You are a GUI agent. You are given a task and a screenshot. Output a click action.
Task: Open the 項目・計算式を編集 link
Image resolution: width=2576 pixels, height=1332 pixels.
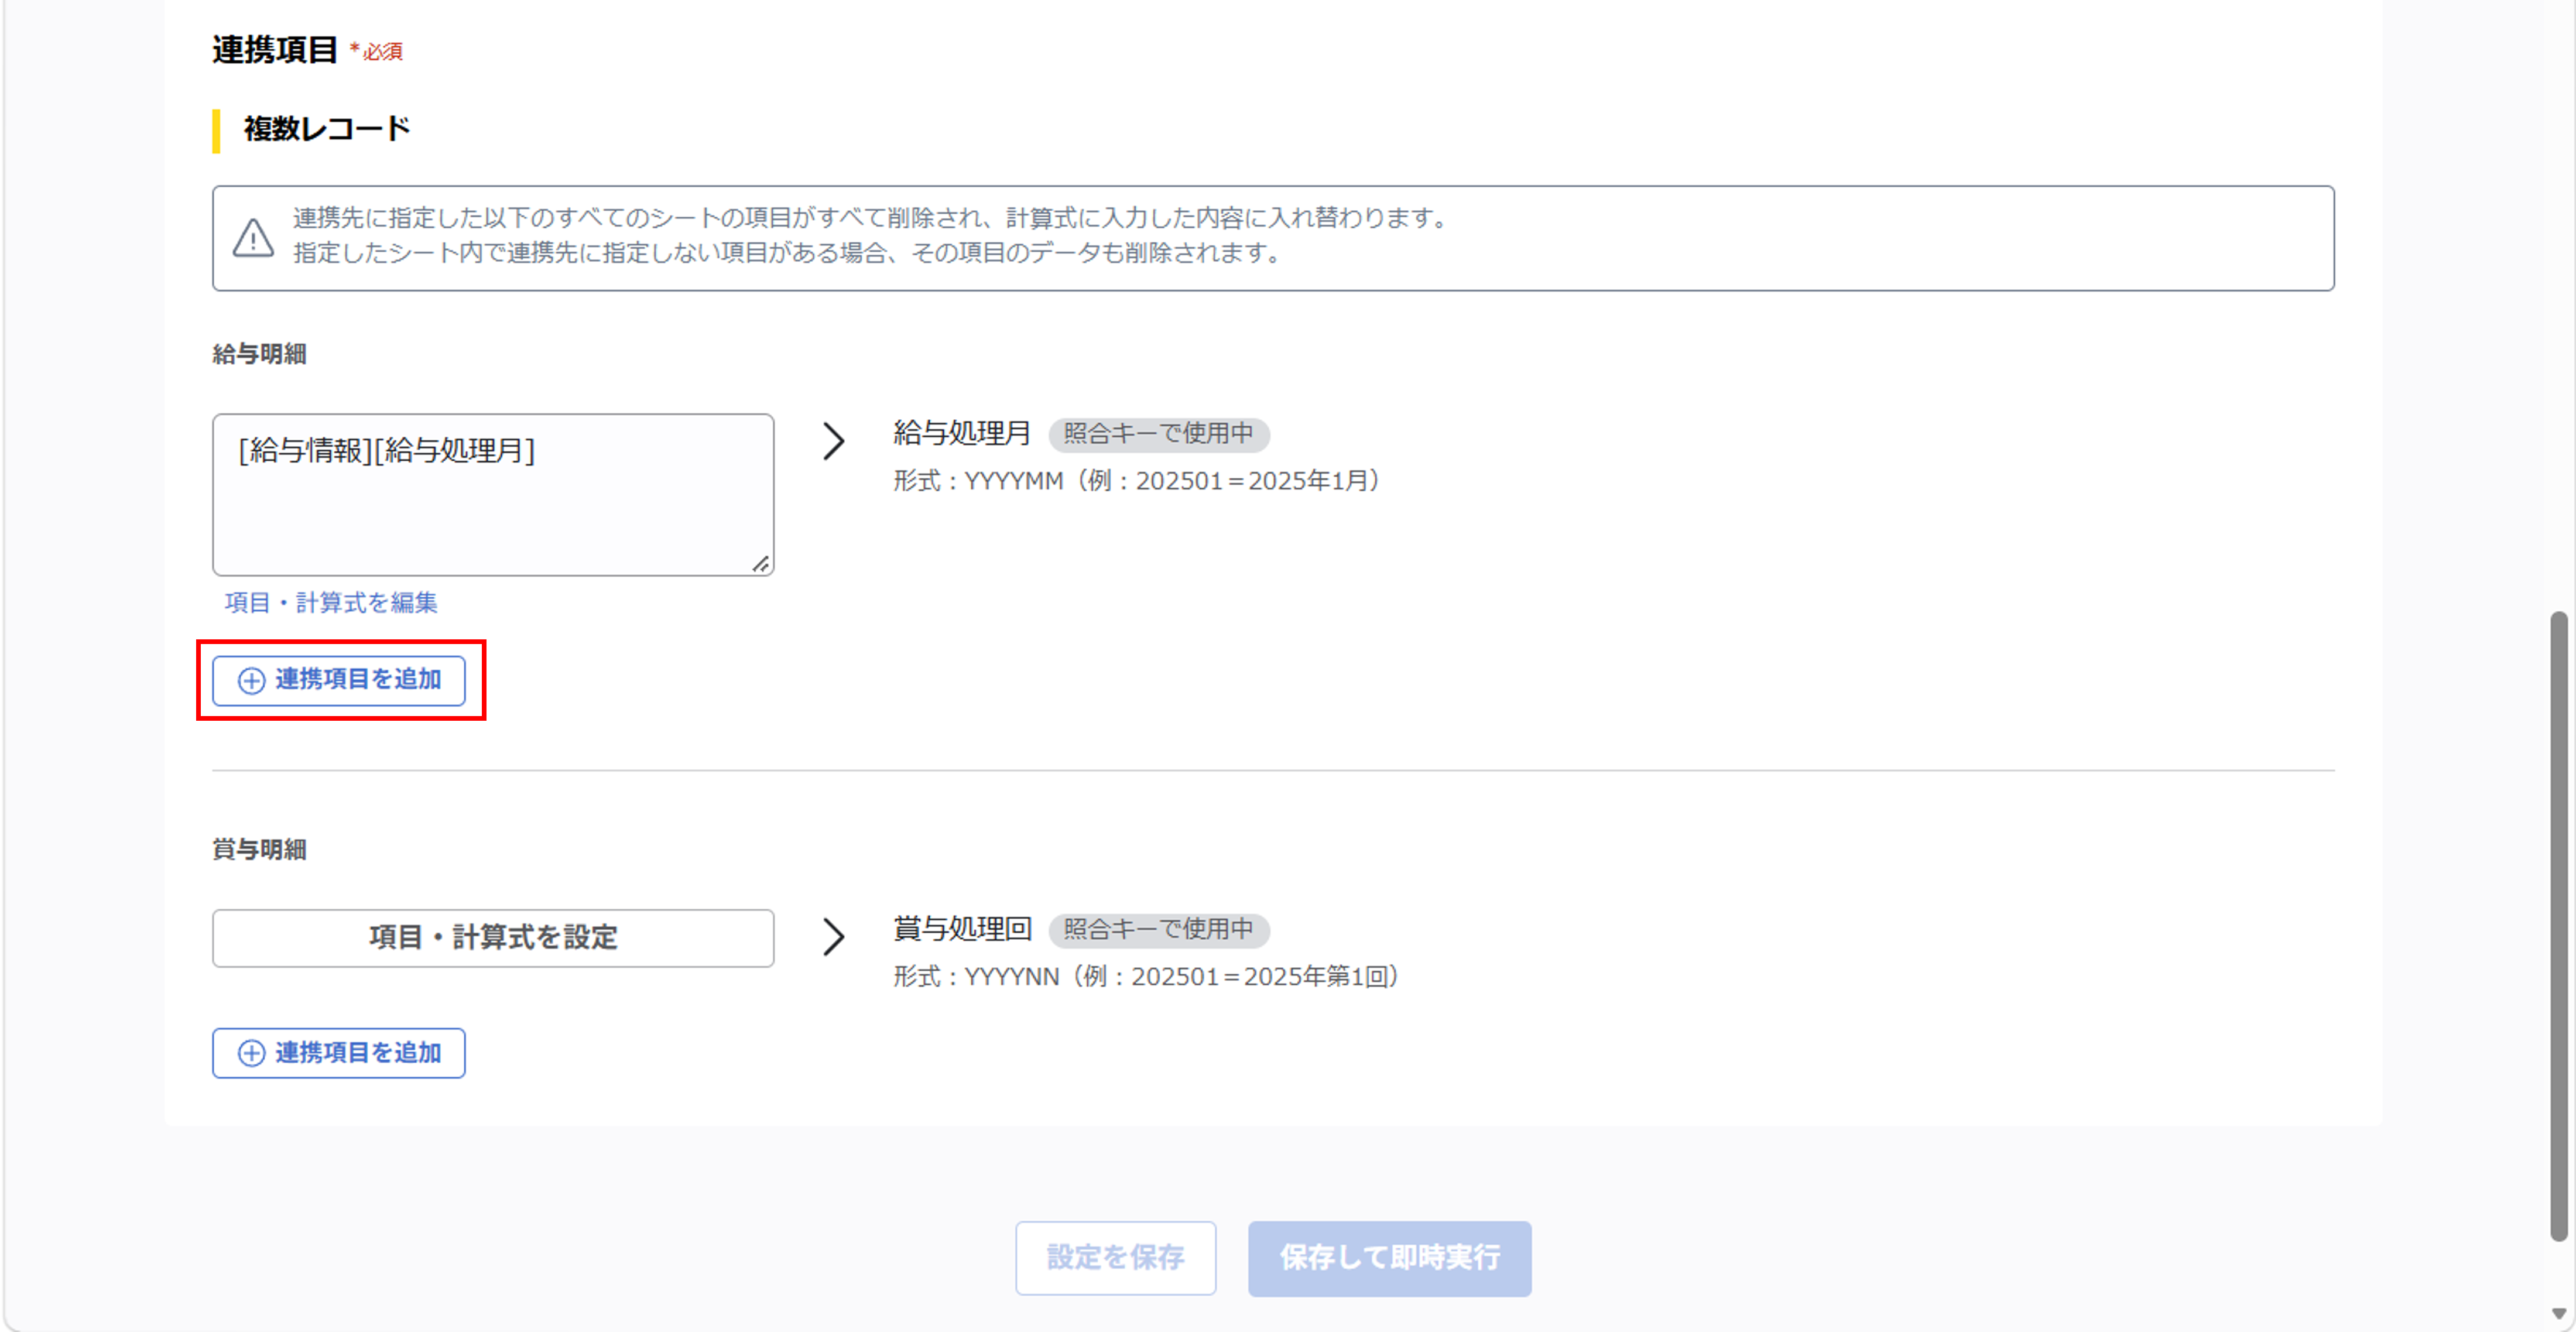pos(331,602)
